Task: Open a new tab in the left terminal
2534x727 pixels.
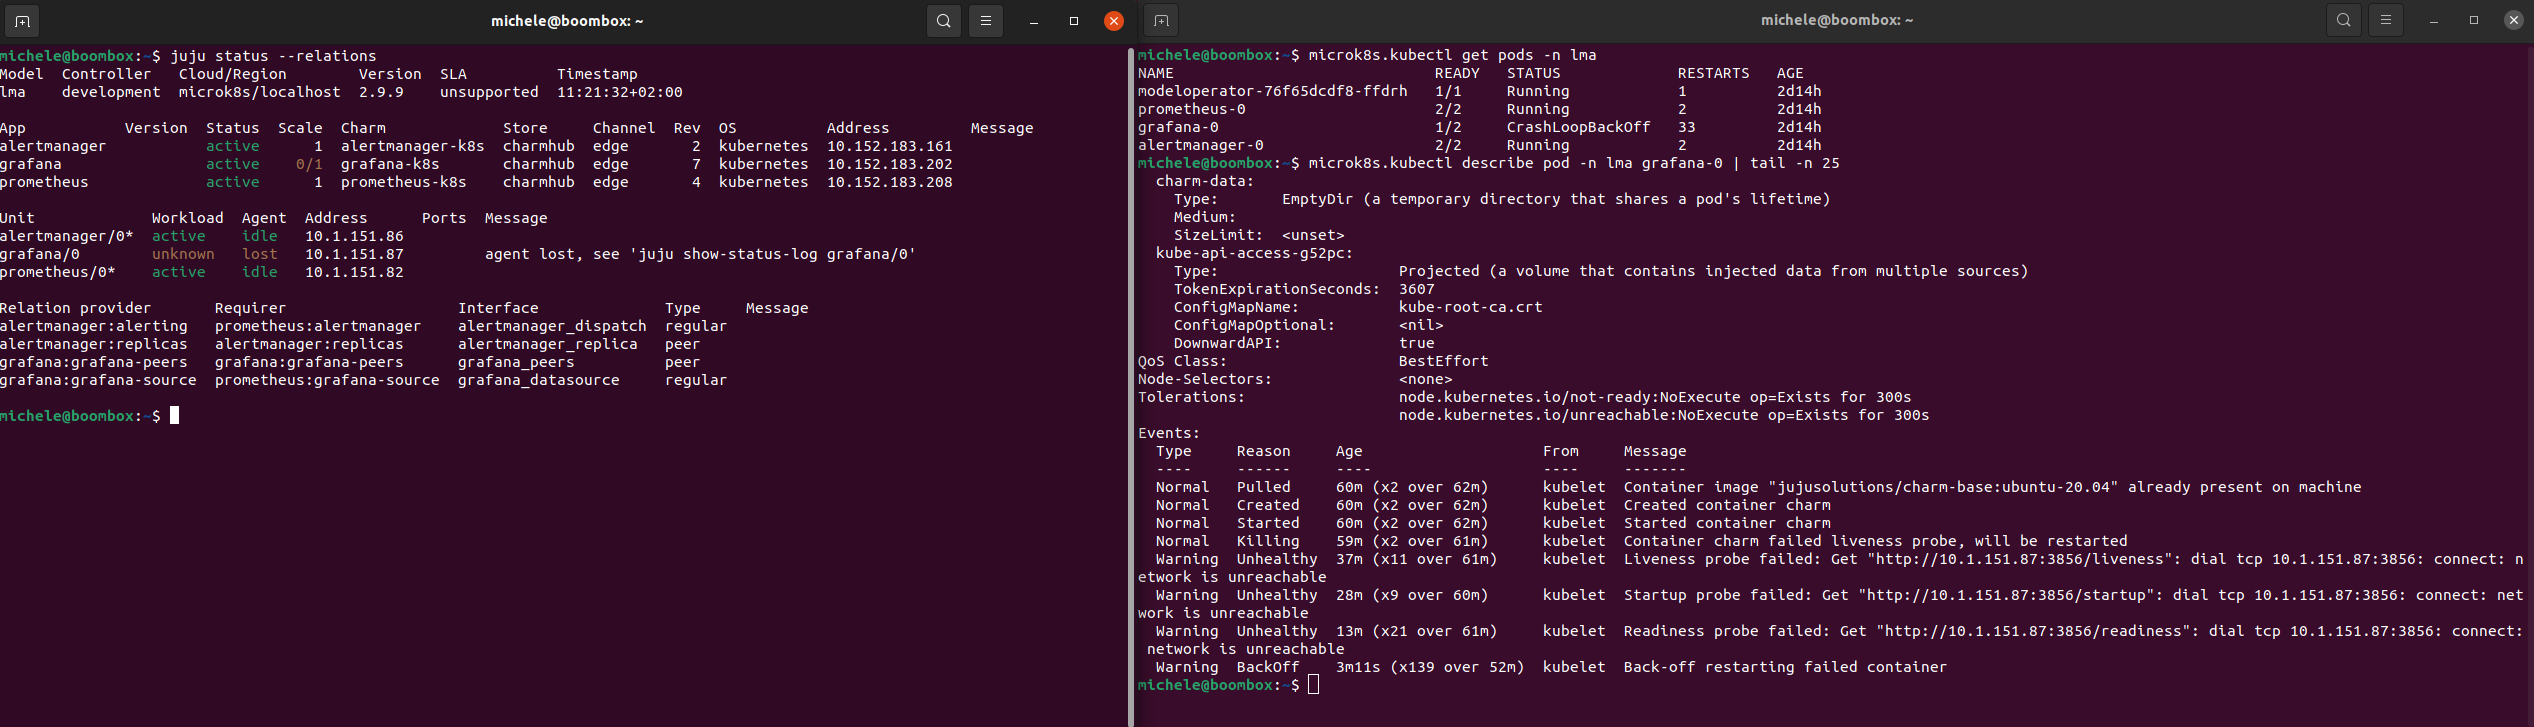Action: (22, 20)
